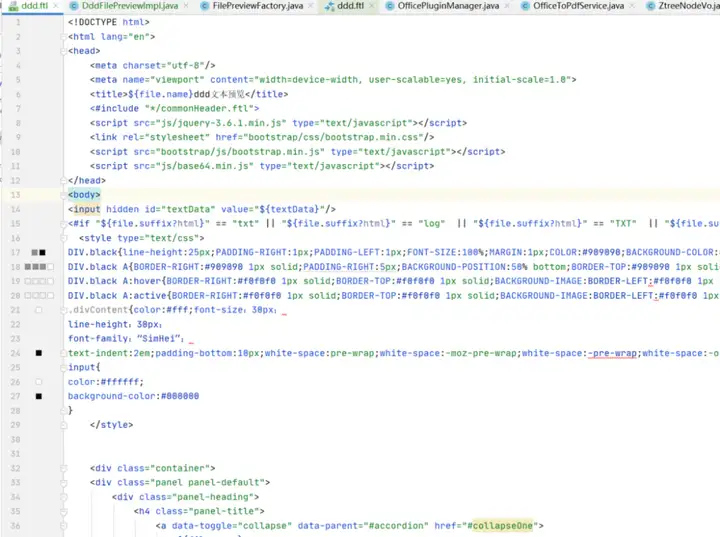Viewport: 720px width, 537px height.
Task: Click the meta charset="utf-8" line
Action: point(152,65)
